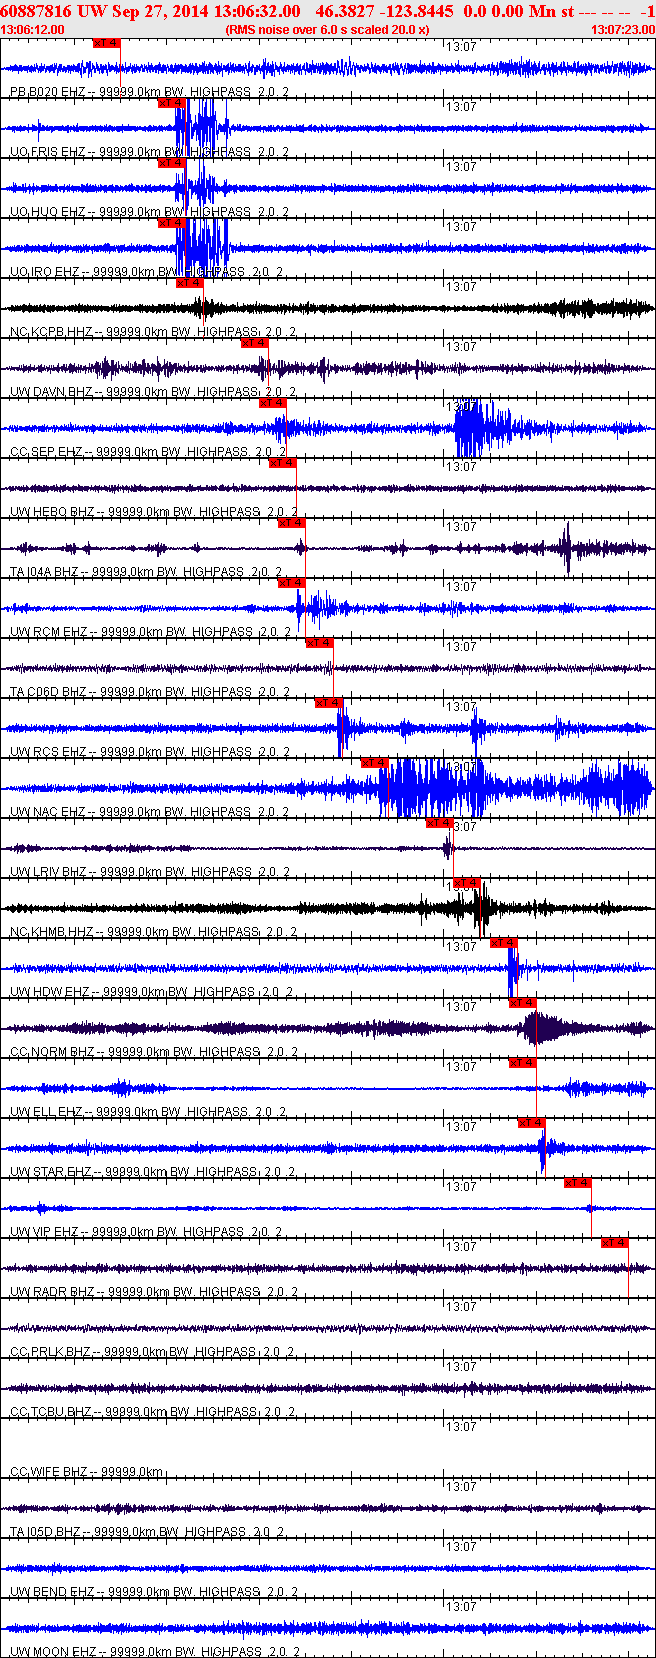This screenshot has width=656, height=1658.
Task: Click the end time 13:07:23.00
Action: [x=623, y=30]
